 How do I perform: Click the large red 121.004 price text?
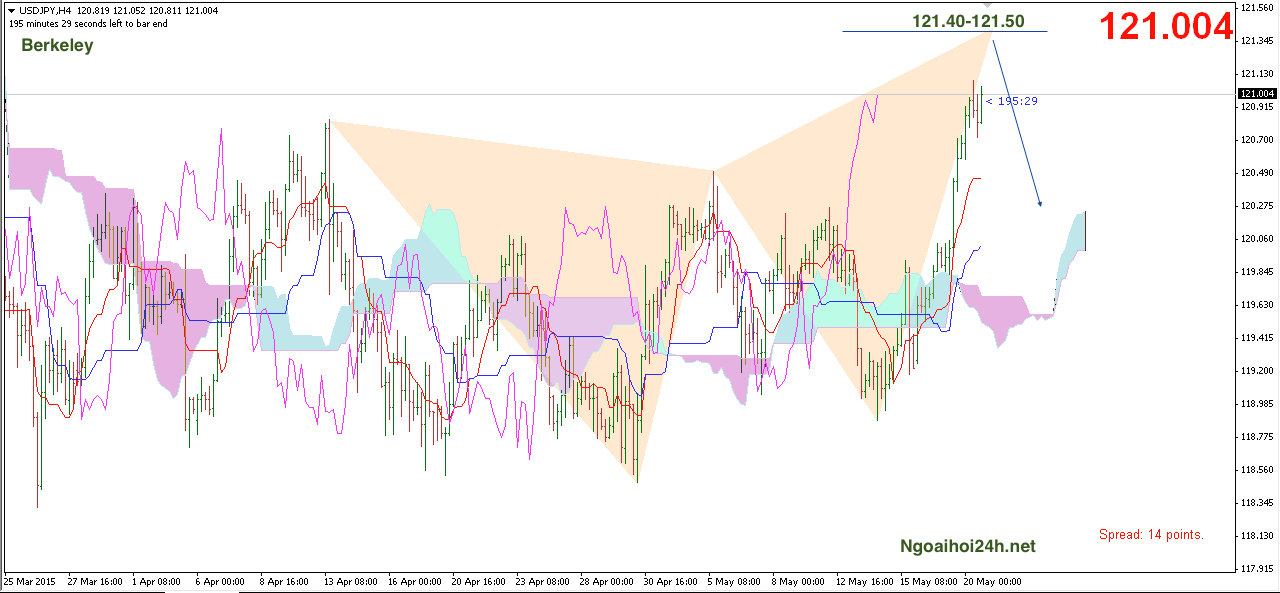[x=1167, y=28]
